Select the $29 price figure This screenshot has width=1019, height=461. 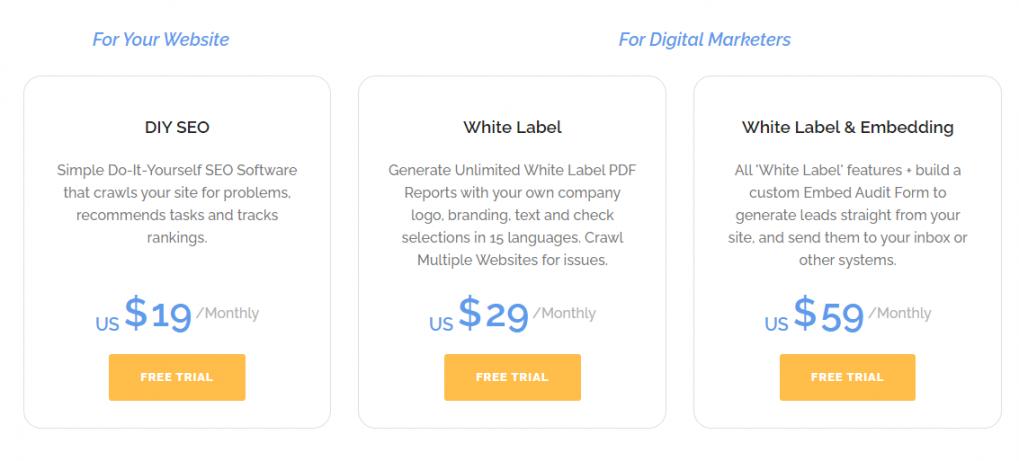[493, 315]
